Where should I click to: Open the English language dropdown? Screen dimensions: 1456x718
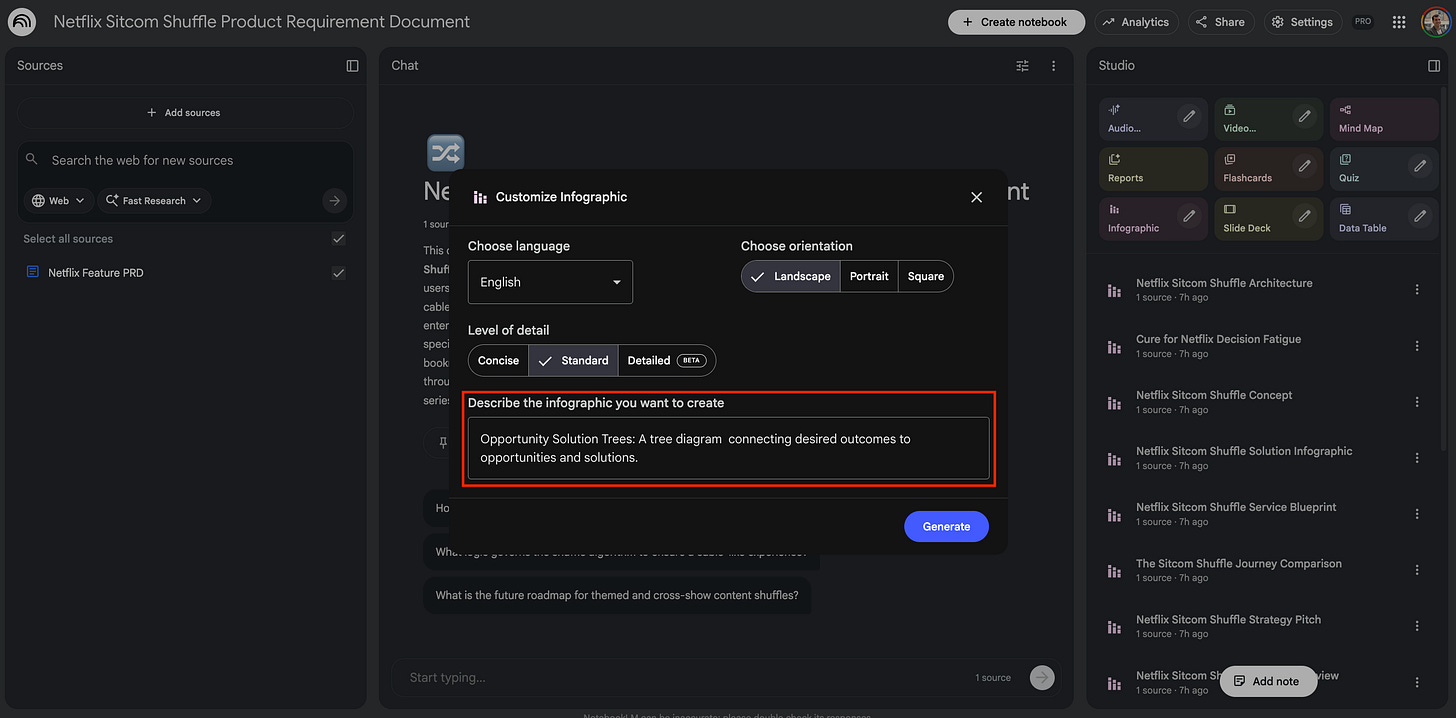(550, 282)
